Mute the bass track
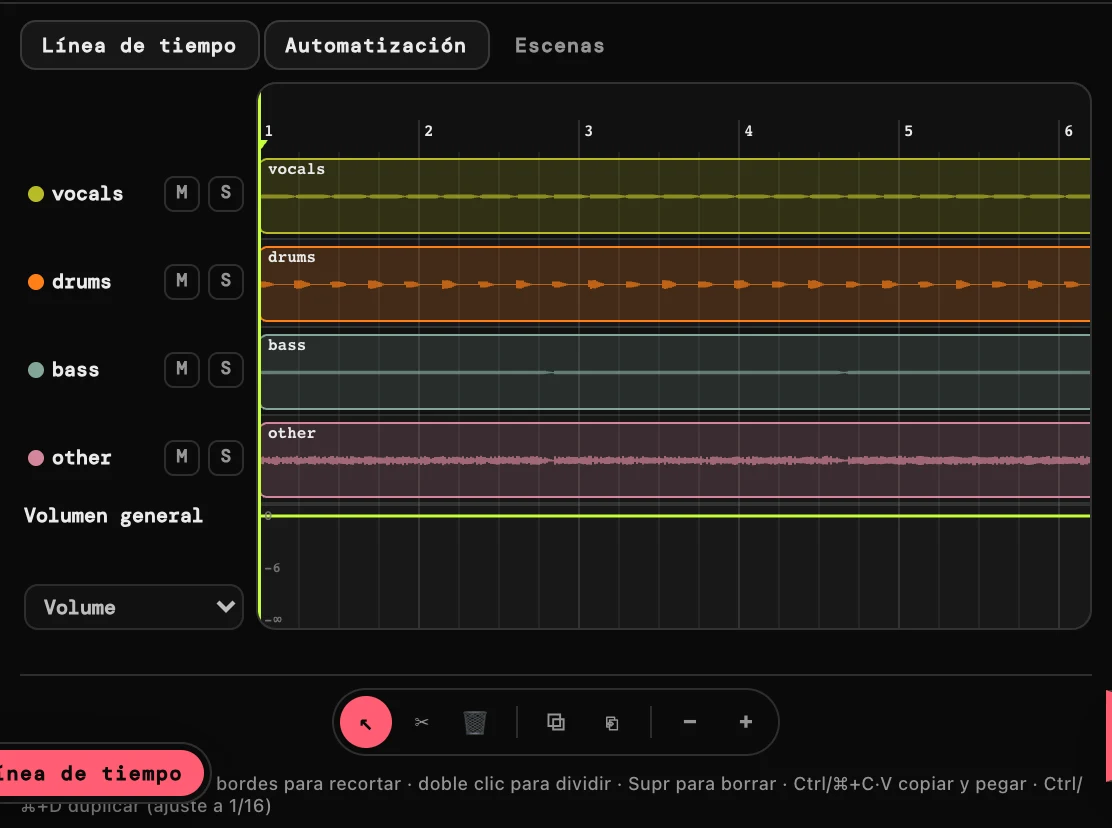Viewport: 1112px width, 828px height. pos(182,369)
